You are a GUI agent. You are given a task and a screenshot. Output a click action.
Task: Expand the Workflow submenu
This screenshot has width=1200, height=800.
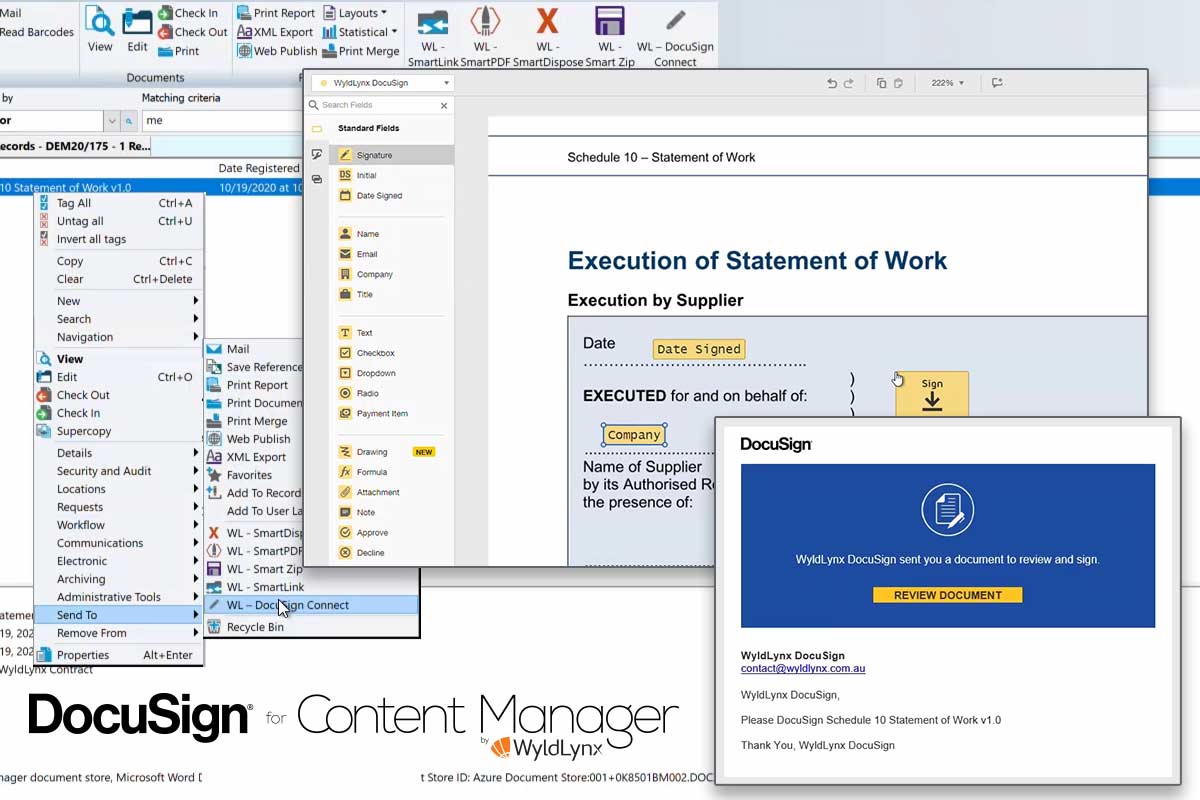point(119,525)
